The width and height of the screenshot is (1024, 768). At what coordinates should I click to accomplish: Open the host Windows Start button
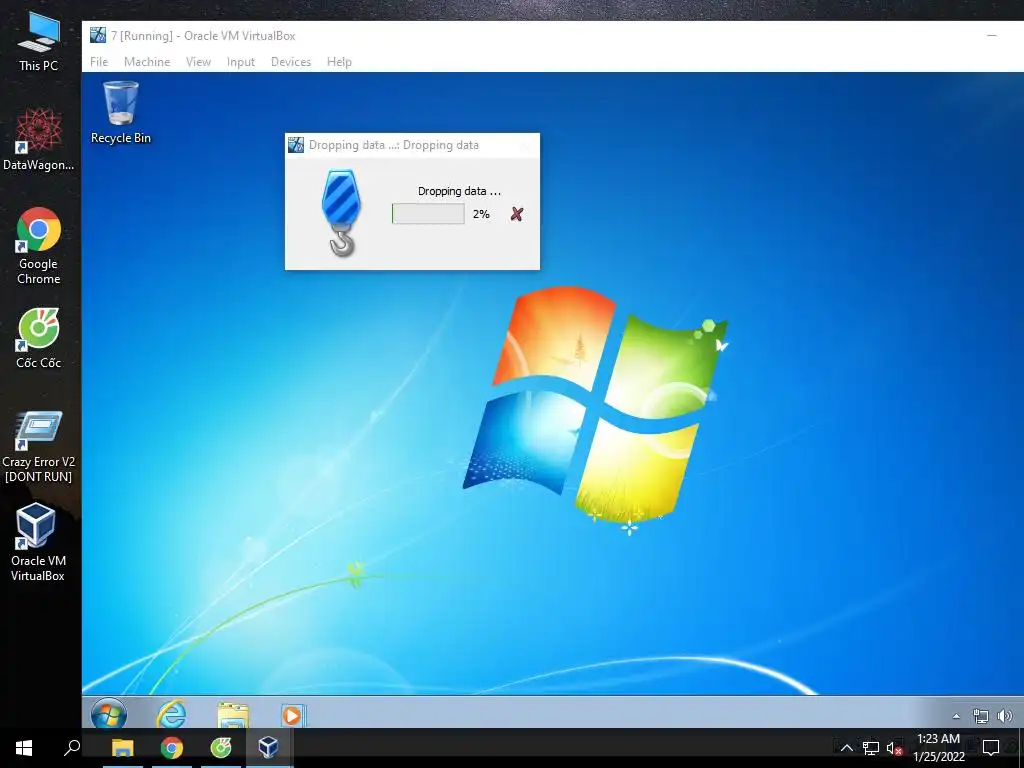pyautogui.click(x=24, y=748)
